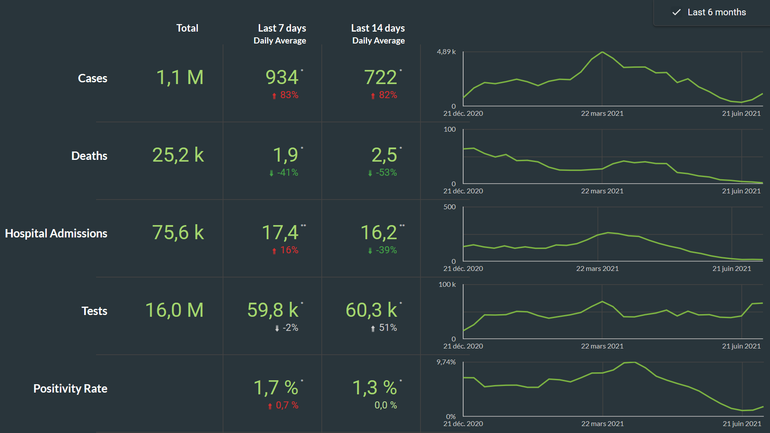
Task: Click green down arrow under 1,9 deaths
Action: pyautogui.click(x=273, y=173)
